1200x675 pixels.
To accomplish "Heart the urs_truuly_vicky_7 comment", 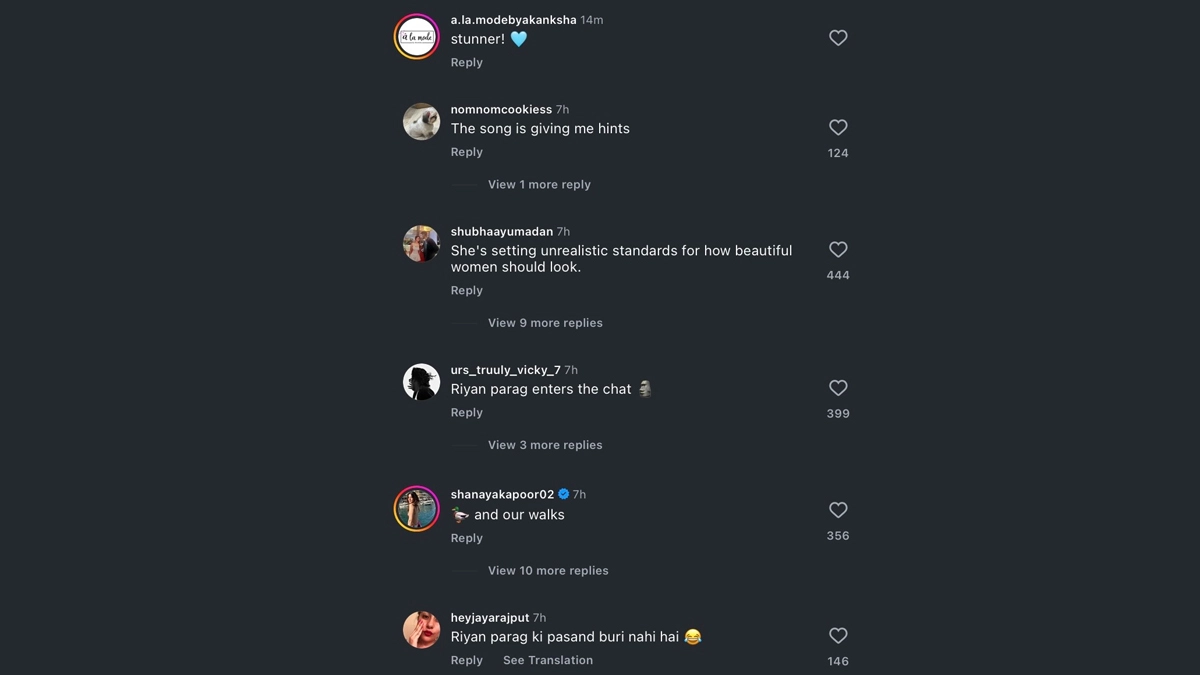I will point(838,388).
